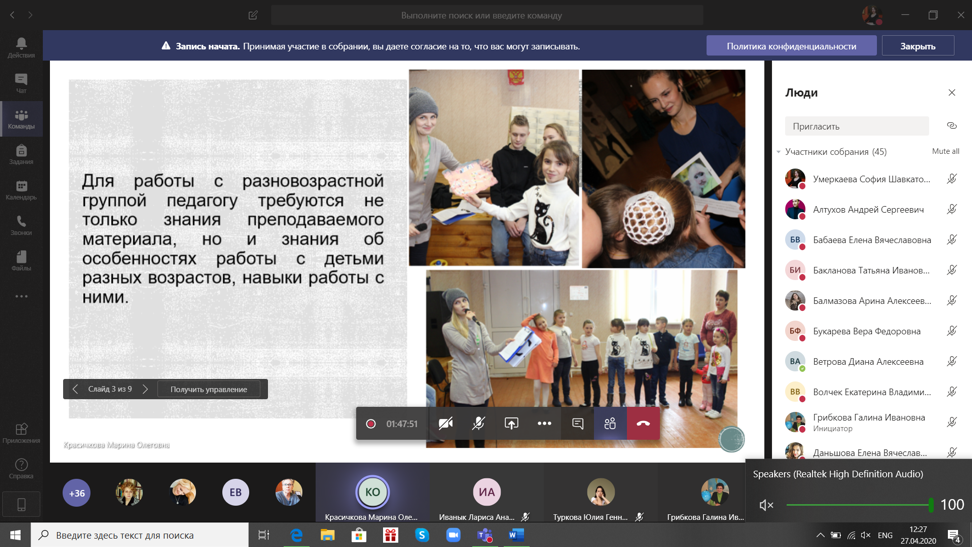Open more actions menu in call toolbar
The height and width of the screenshot is (547, 972).
(x=544, y=424)
